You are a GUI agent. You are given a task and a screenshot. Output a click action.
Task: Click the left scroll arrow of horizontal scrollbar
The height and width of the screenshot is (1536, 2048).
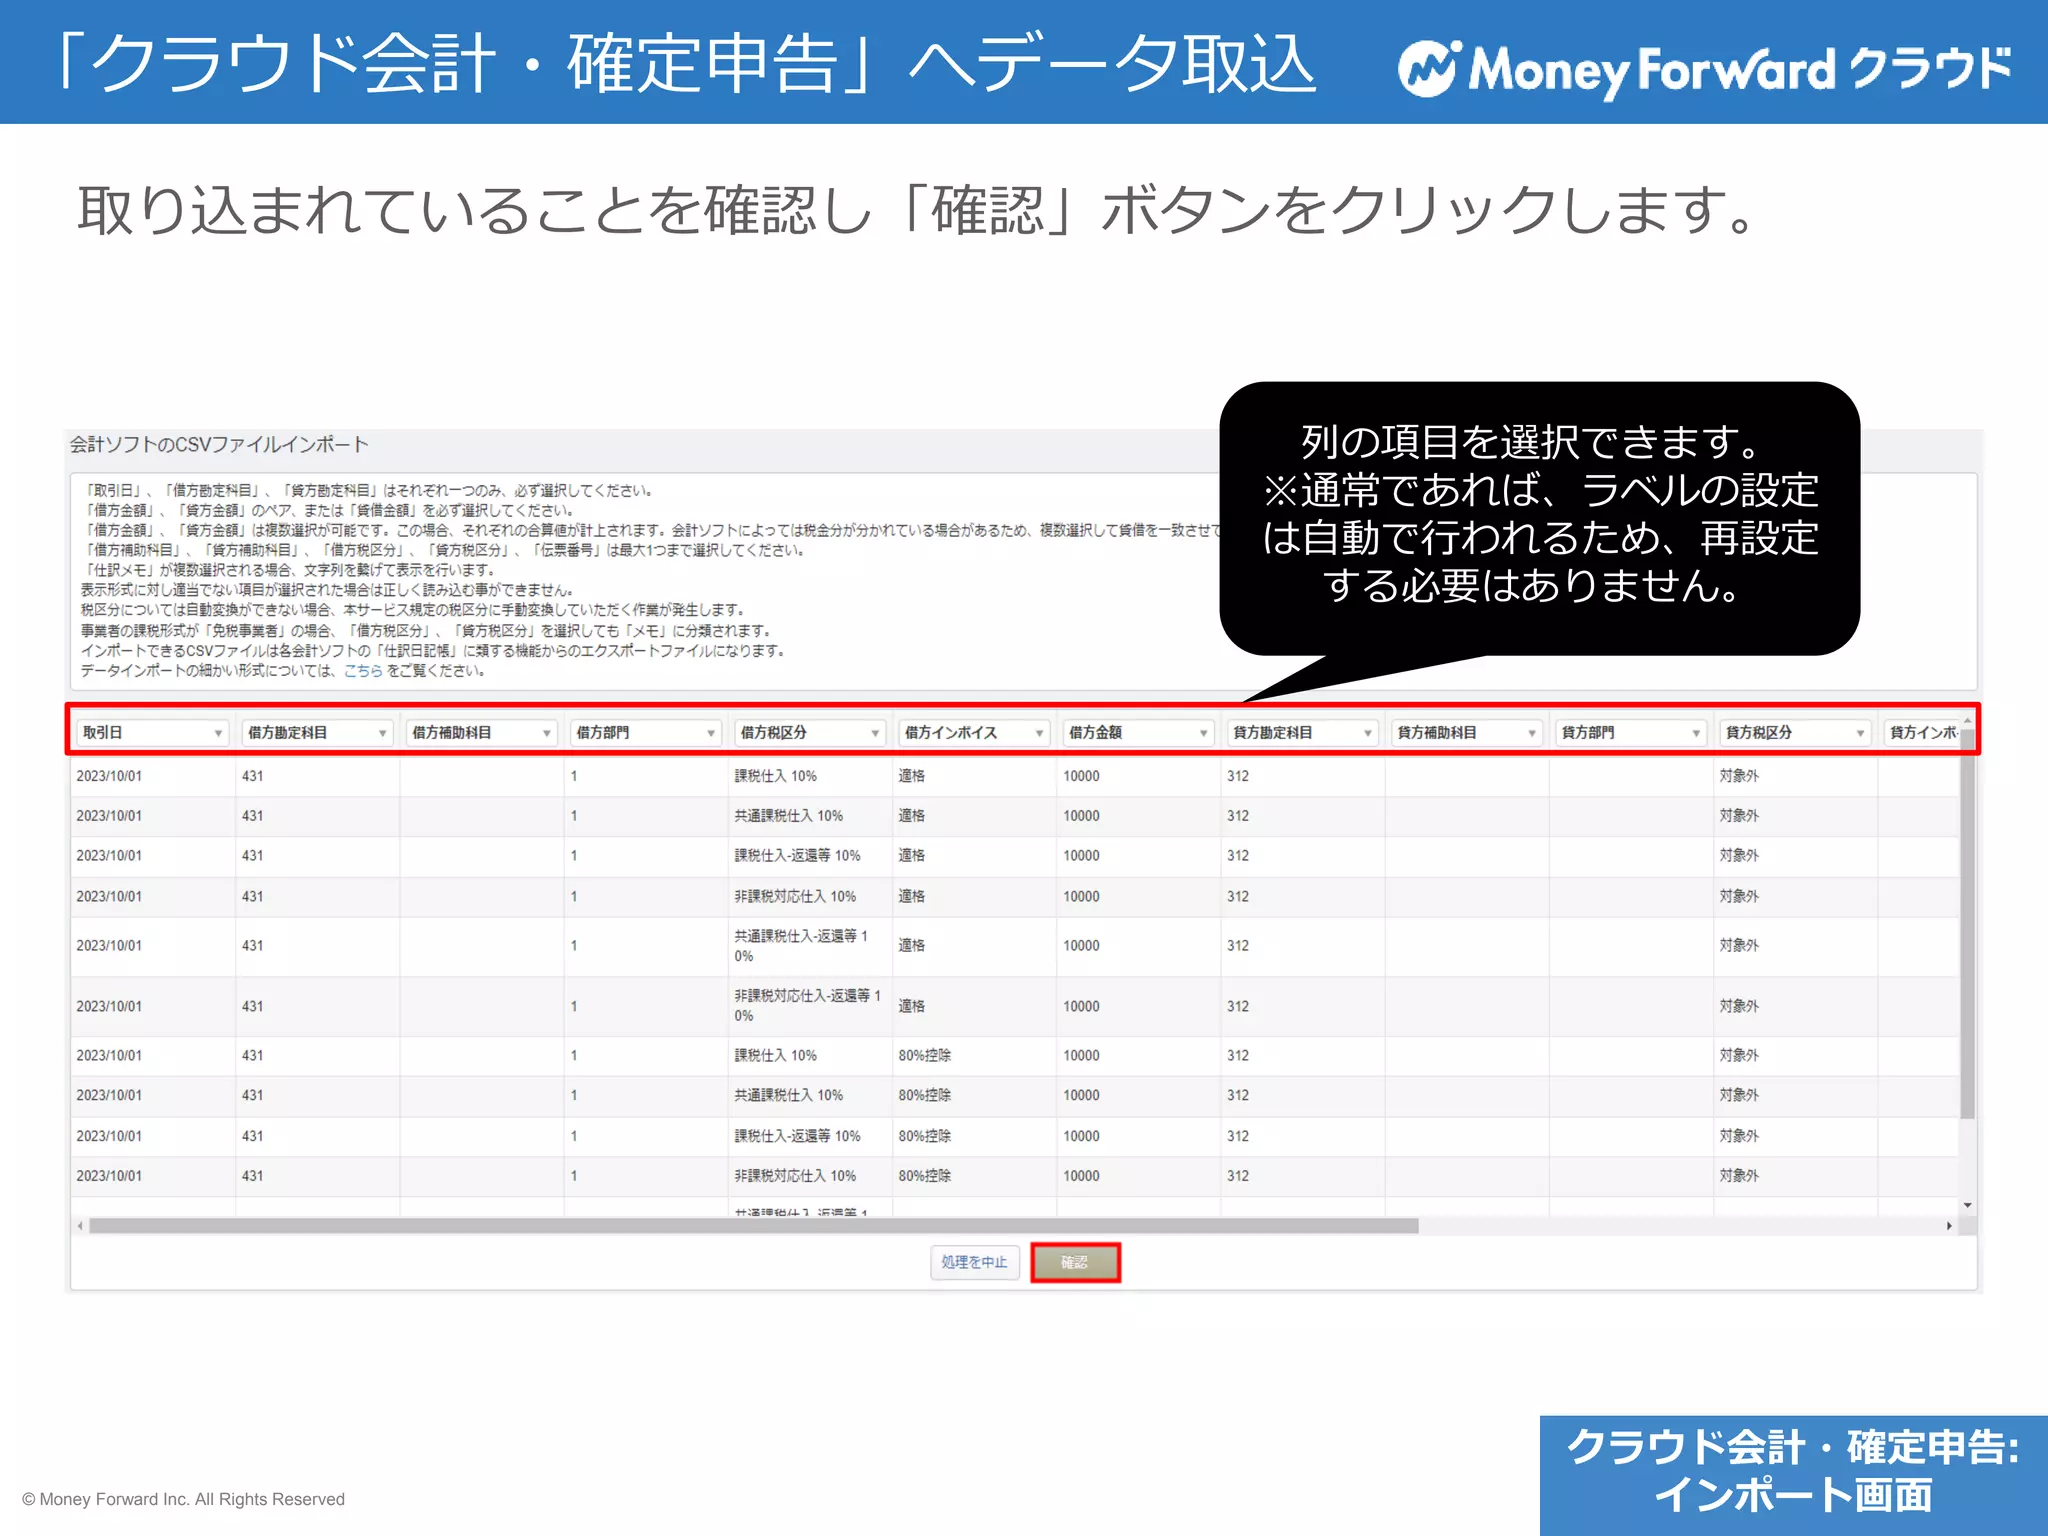(80, 1226)
